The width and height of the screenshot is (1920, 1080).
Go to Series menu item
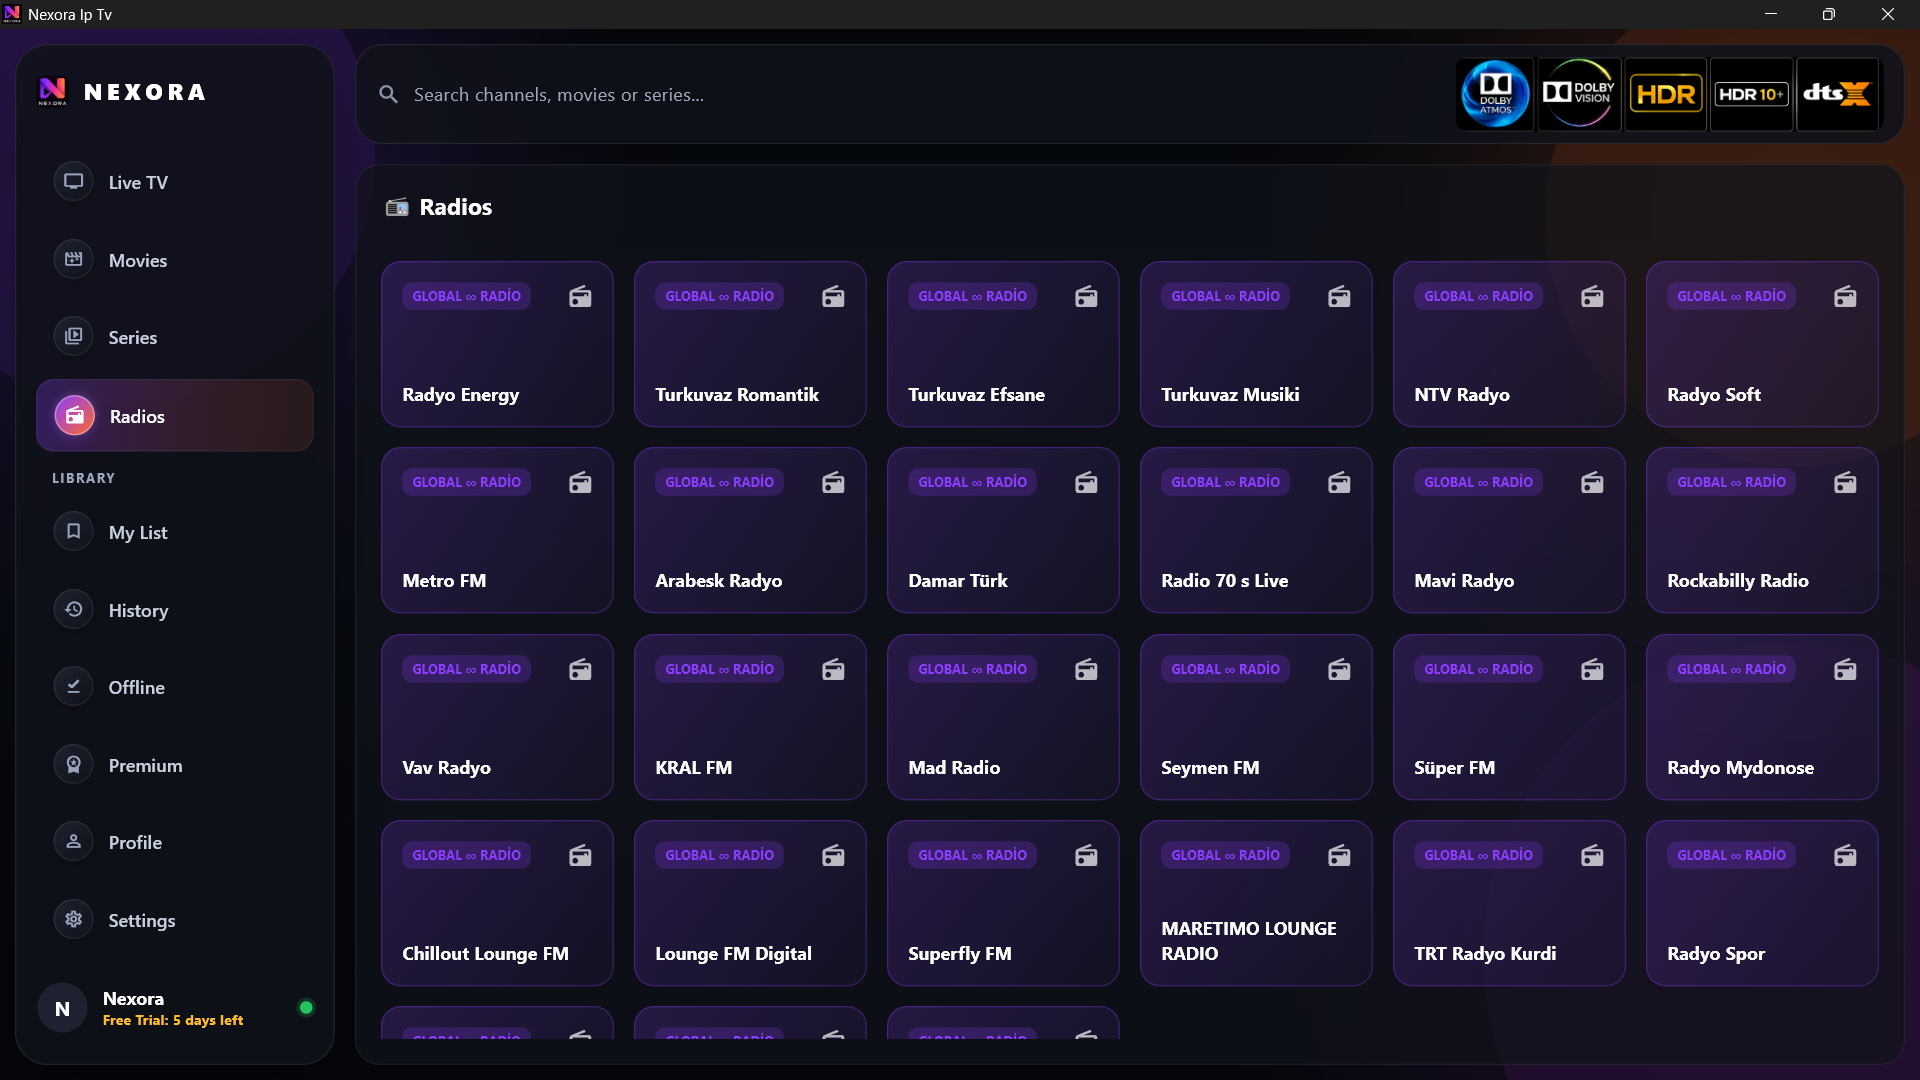click(x=174, y=337)
